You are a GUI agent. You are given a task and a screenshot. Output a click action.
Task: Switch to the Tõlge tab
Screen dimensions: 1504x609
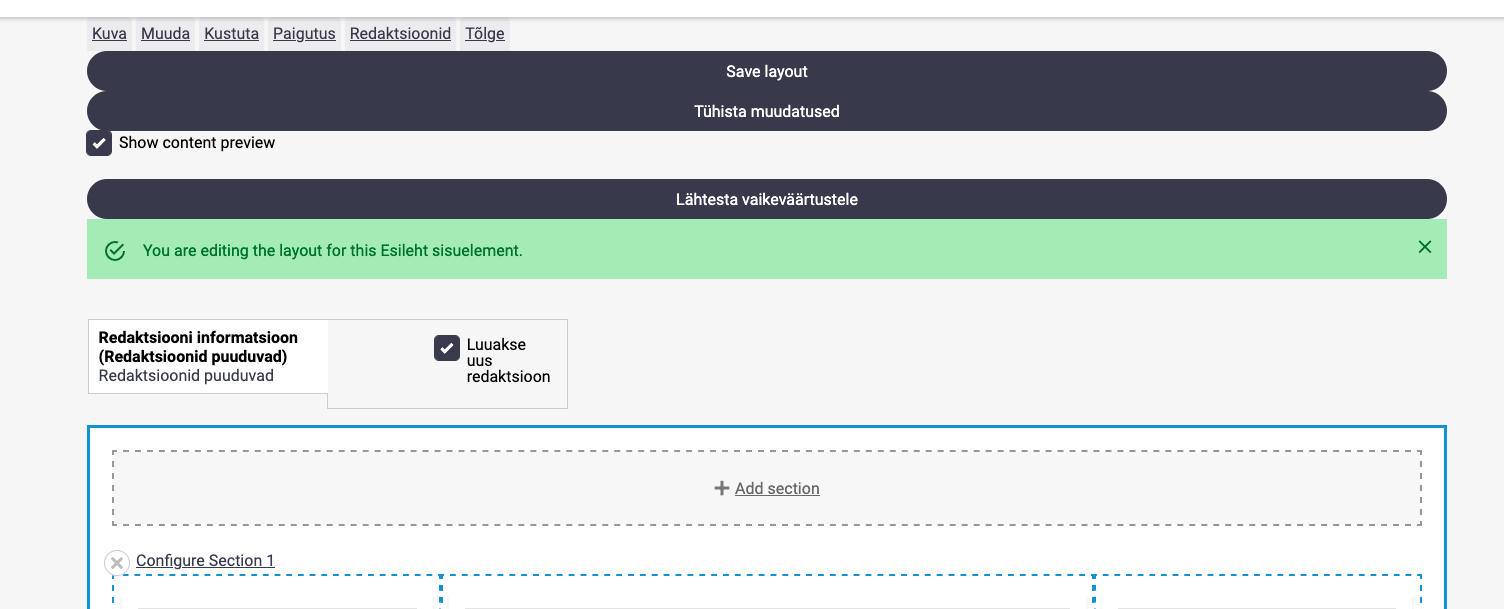485,34
